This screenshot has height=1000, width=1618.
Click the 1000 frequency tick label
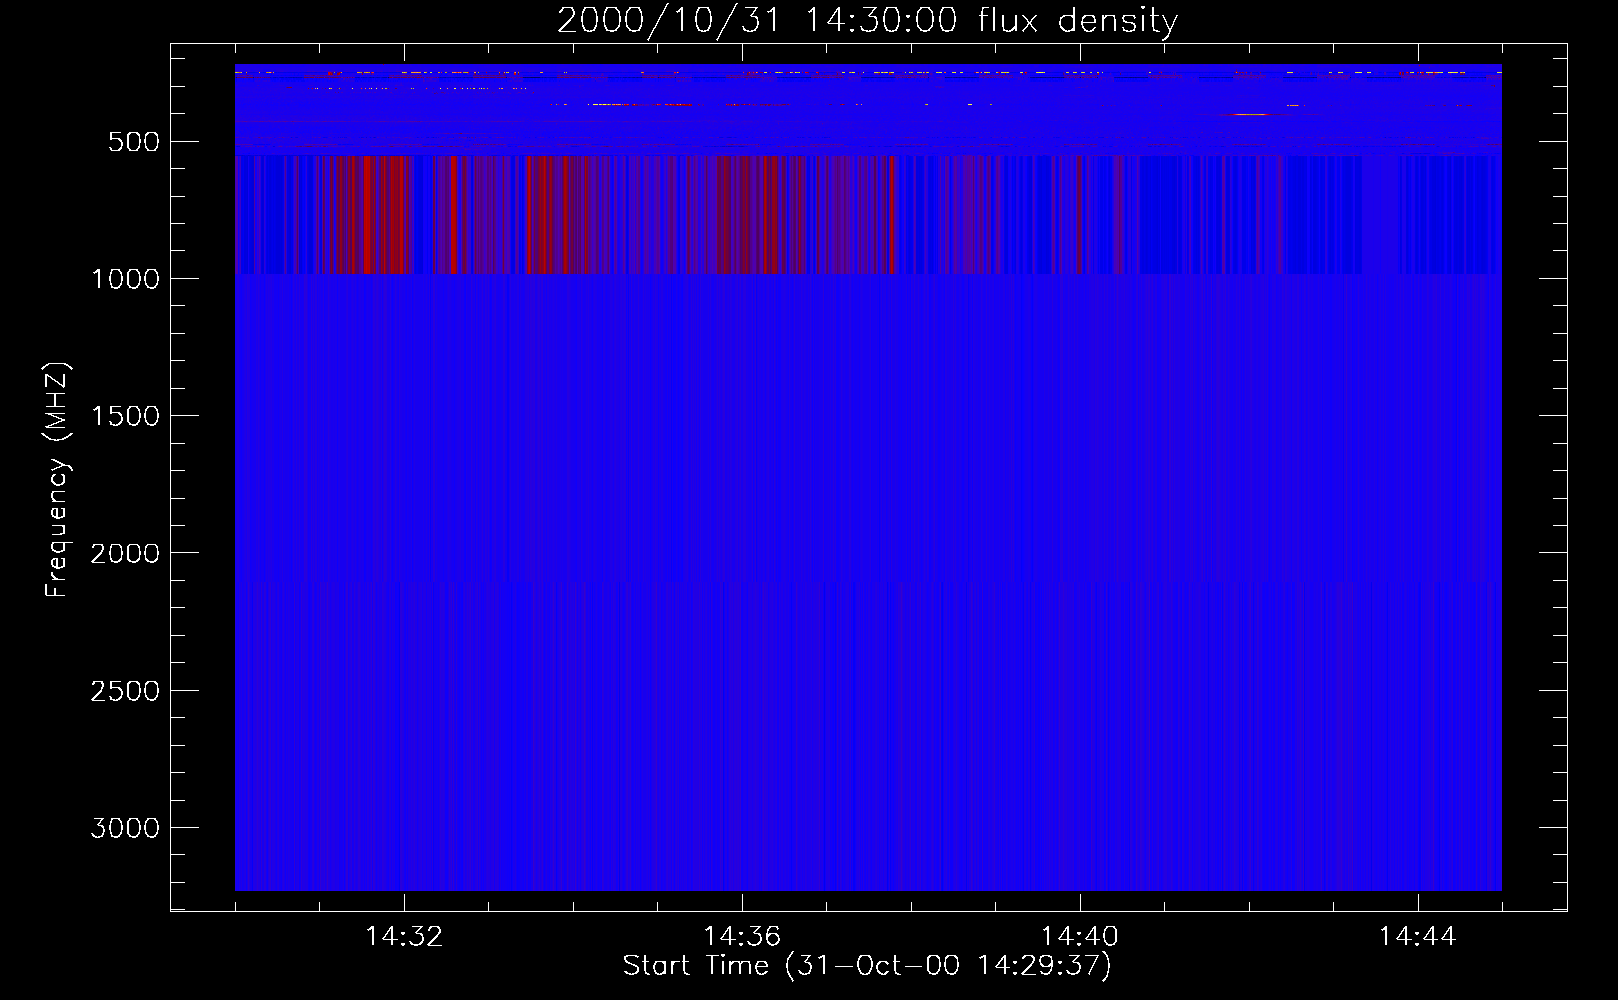pos(125,279)
